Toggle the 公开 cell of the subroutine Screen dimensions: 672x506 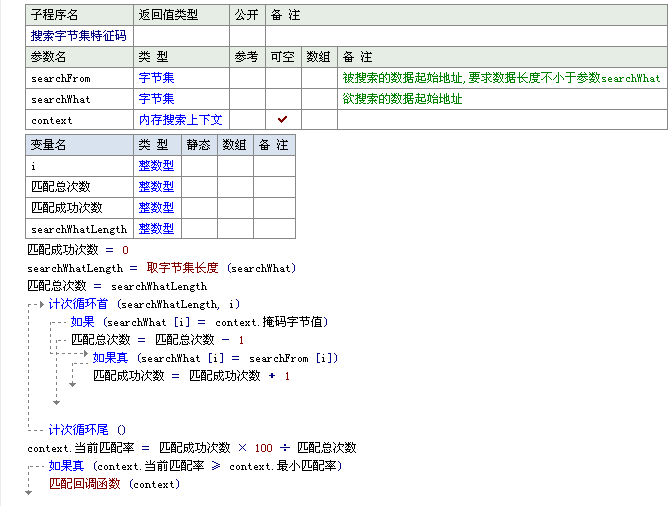(x=247, y=36)
